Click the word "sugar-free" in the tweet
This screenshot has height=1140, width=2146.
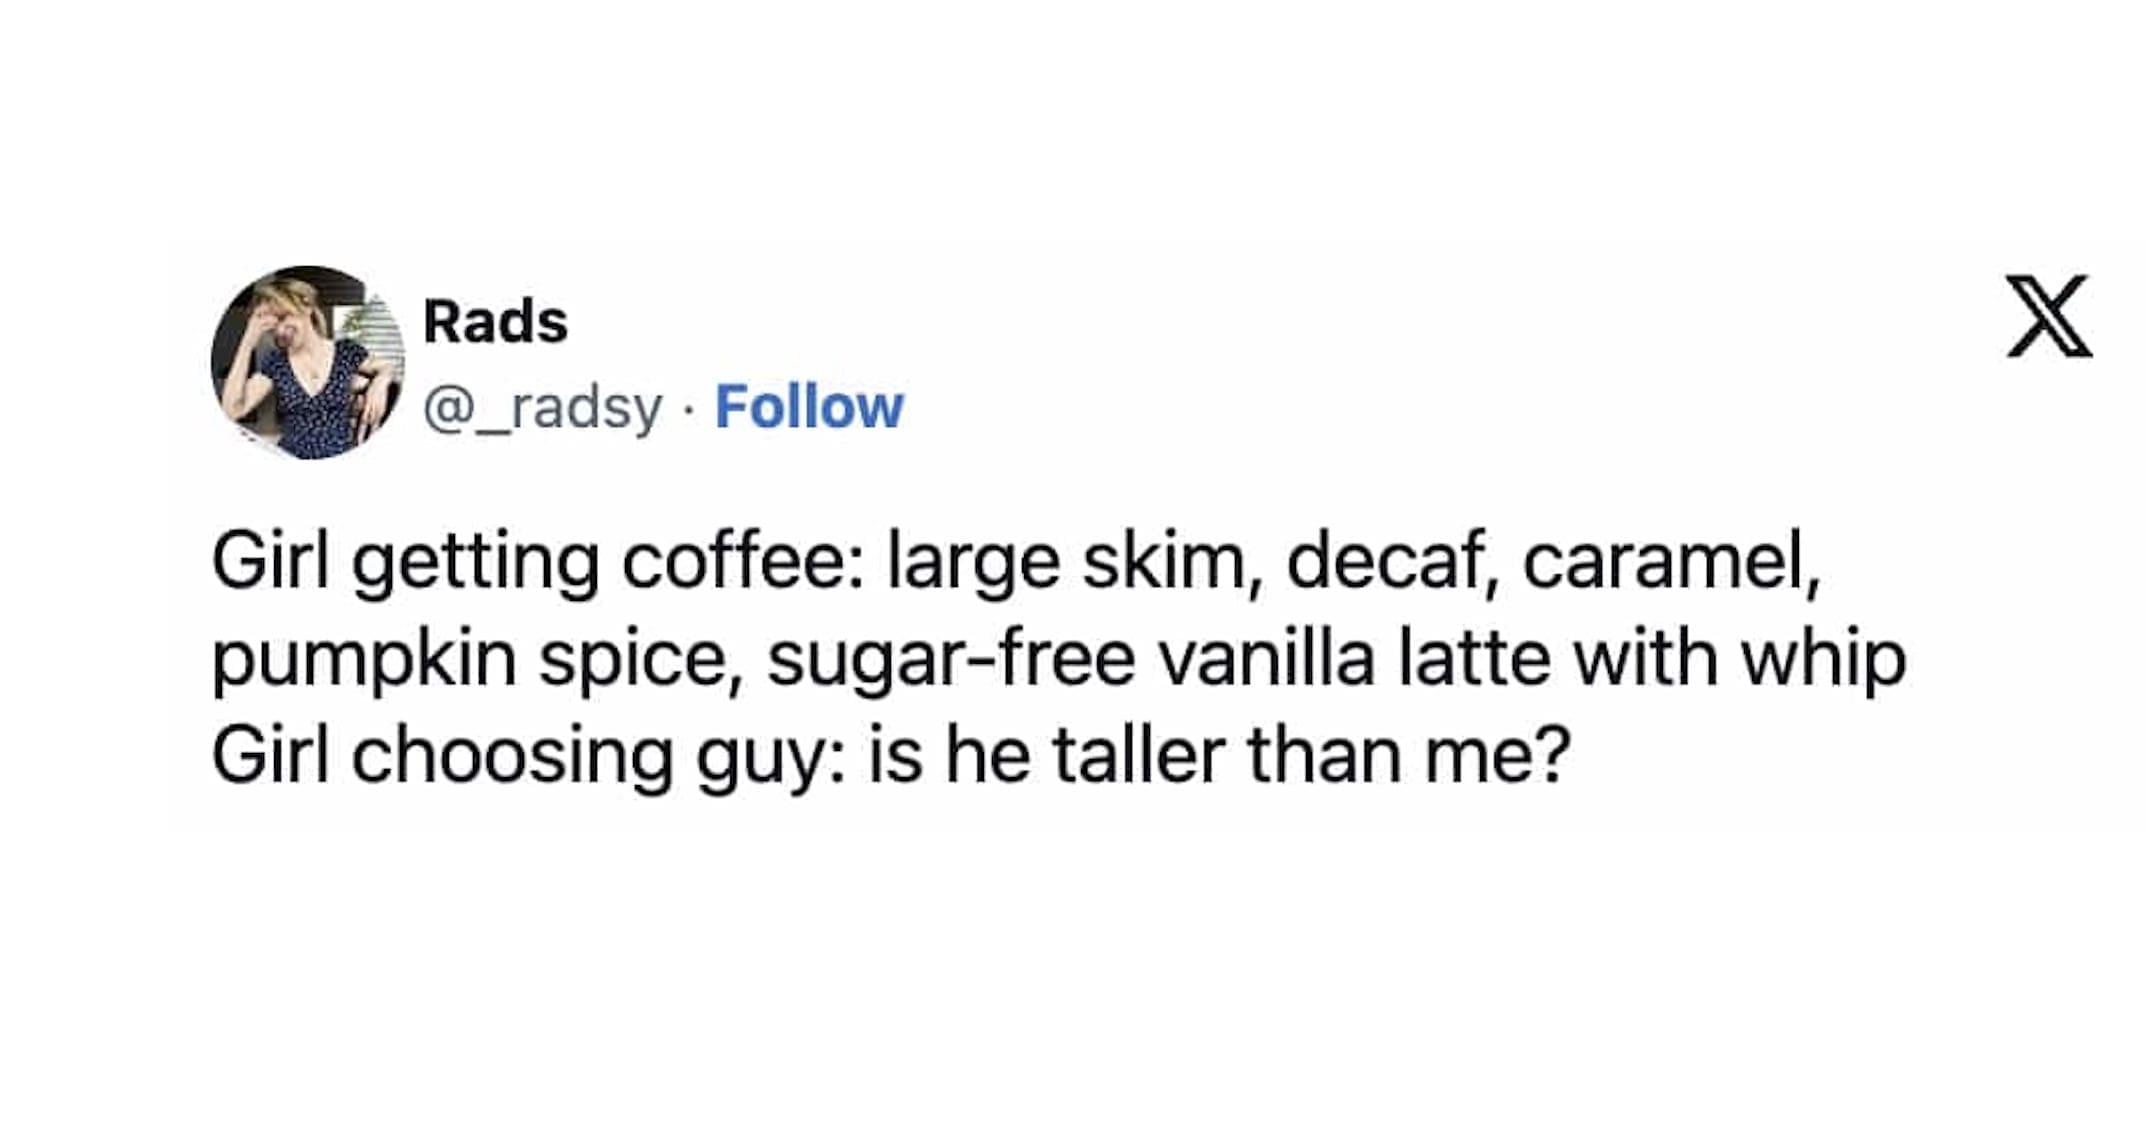[951, 660]
